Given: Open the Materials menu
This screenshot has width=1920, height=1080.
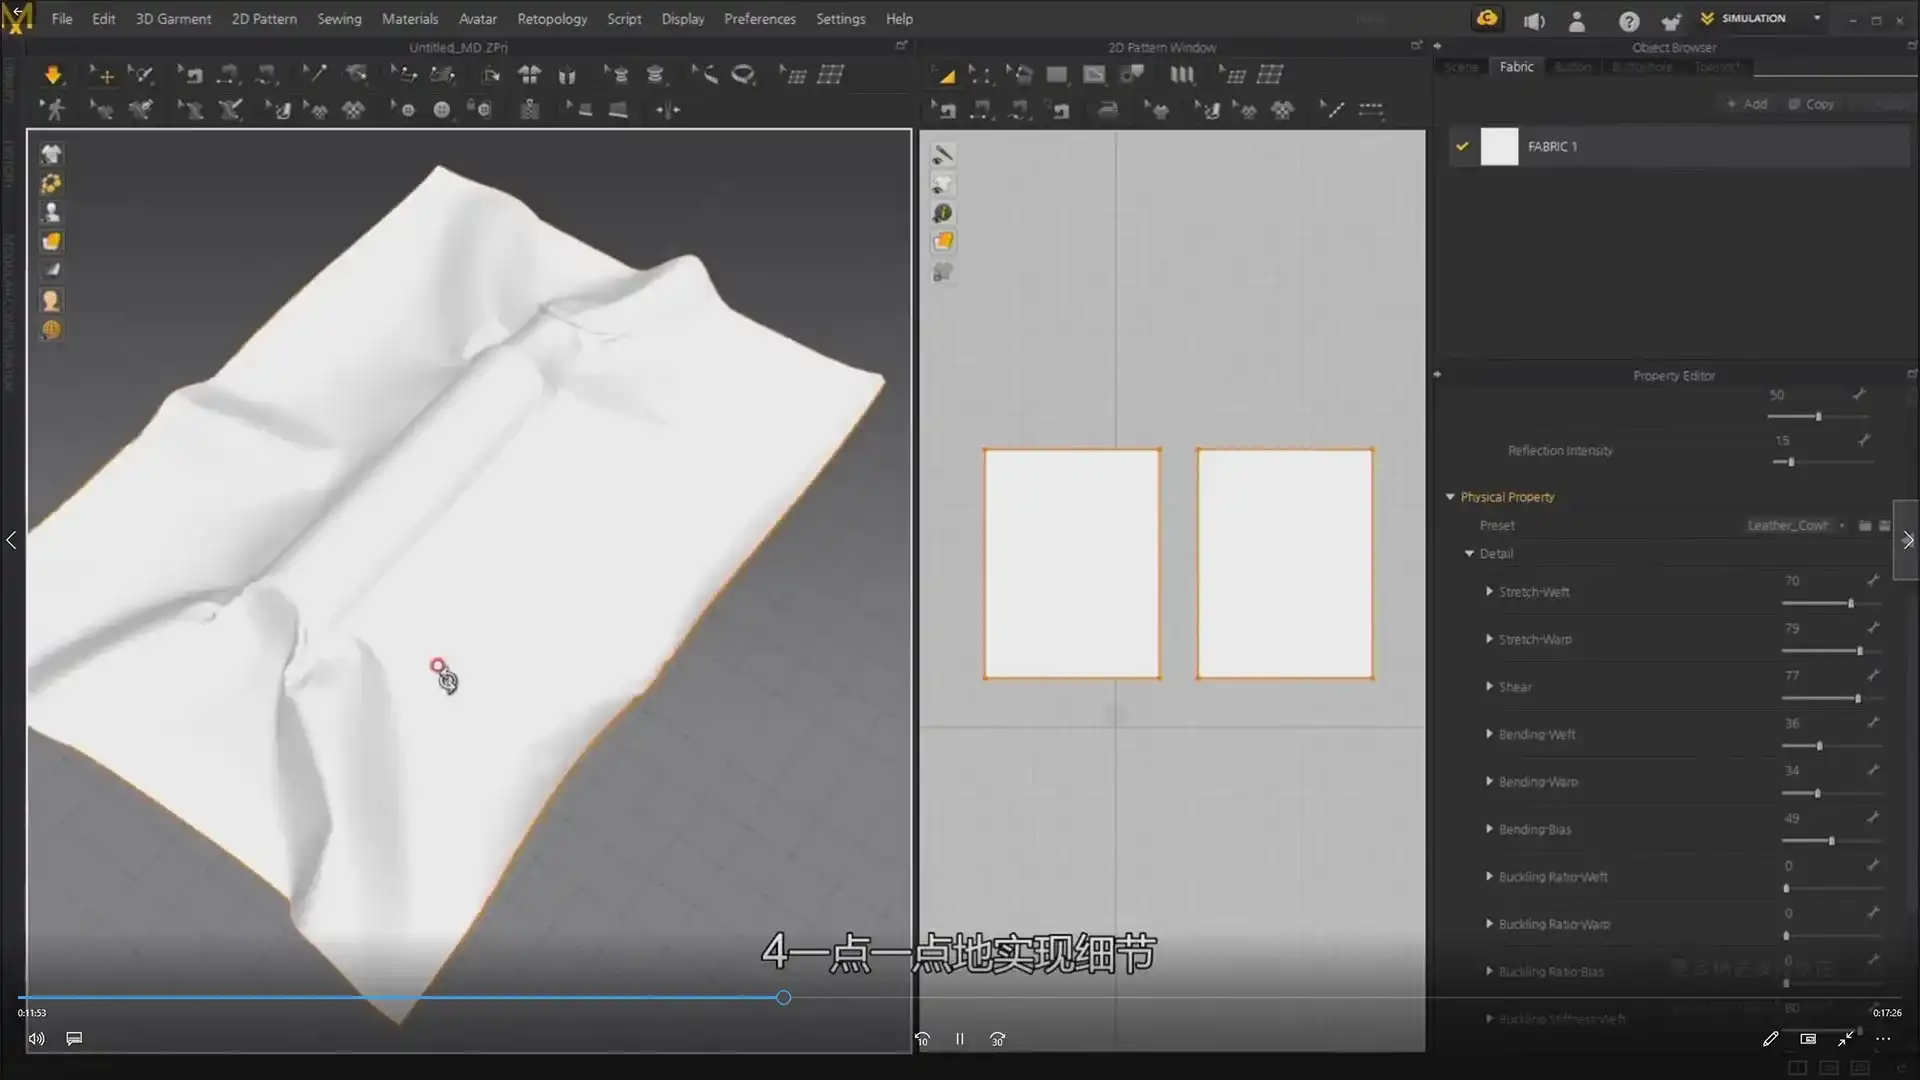Looking at the screenshot, I should tap(410, 18).
